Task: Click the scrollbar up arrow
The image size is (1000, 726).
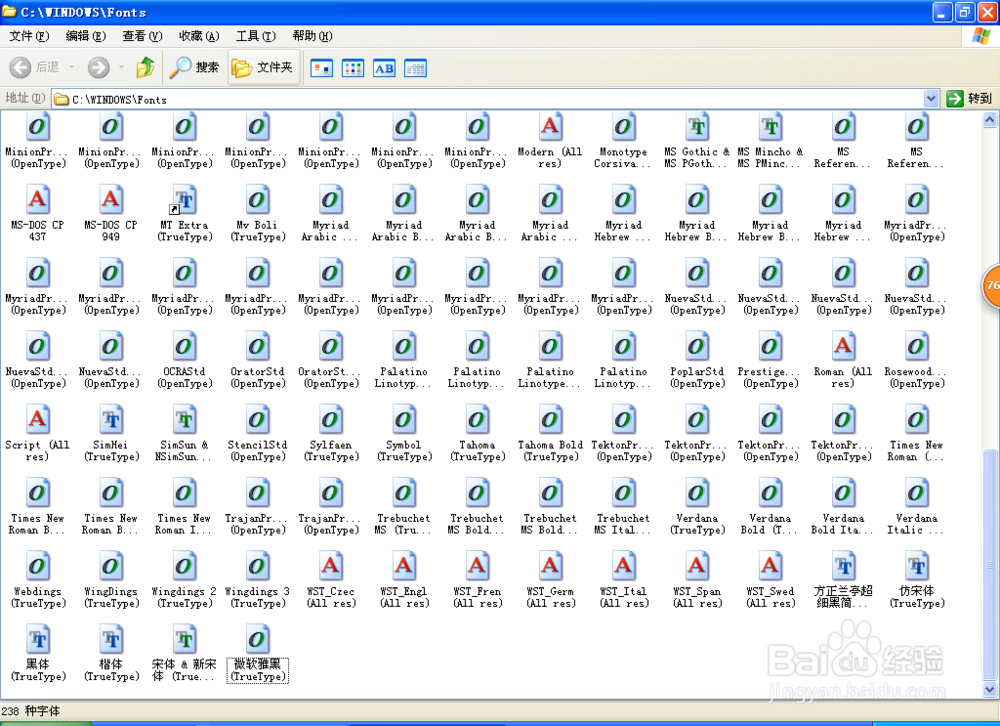Action: tap(989, 119)
